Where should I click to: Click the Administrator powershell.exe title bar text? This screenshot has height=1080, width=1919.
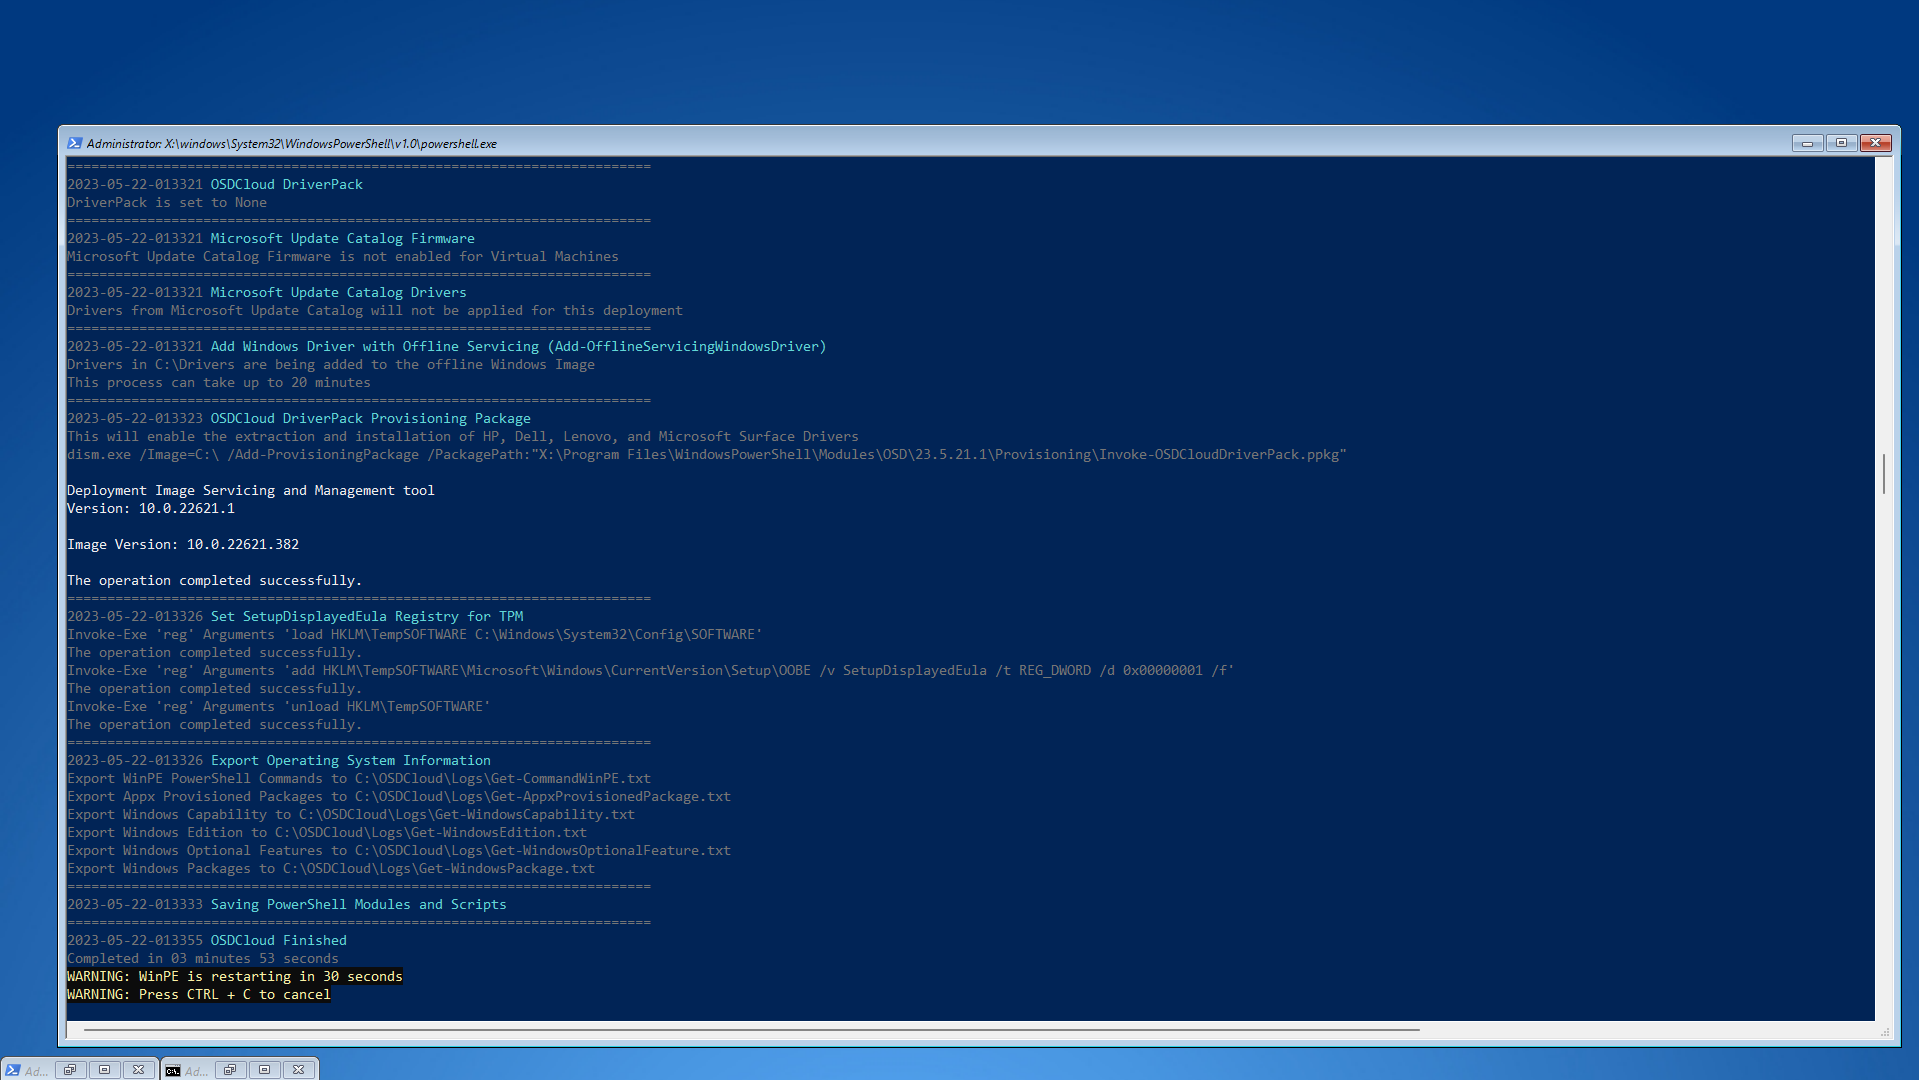point(291,143)
